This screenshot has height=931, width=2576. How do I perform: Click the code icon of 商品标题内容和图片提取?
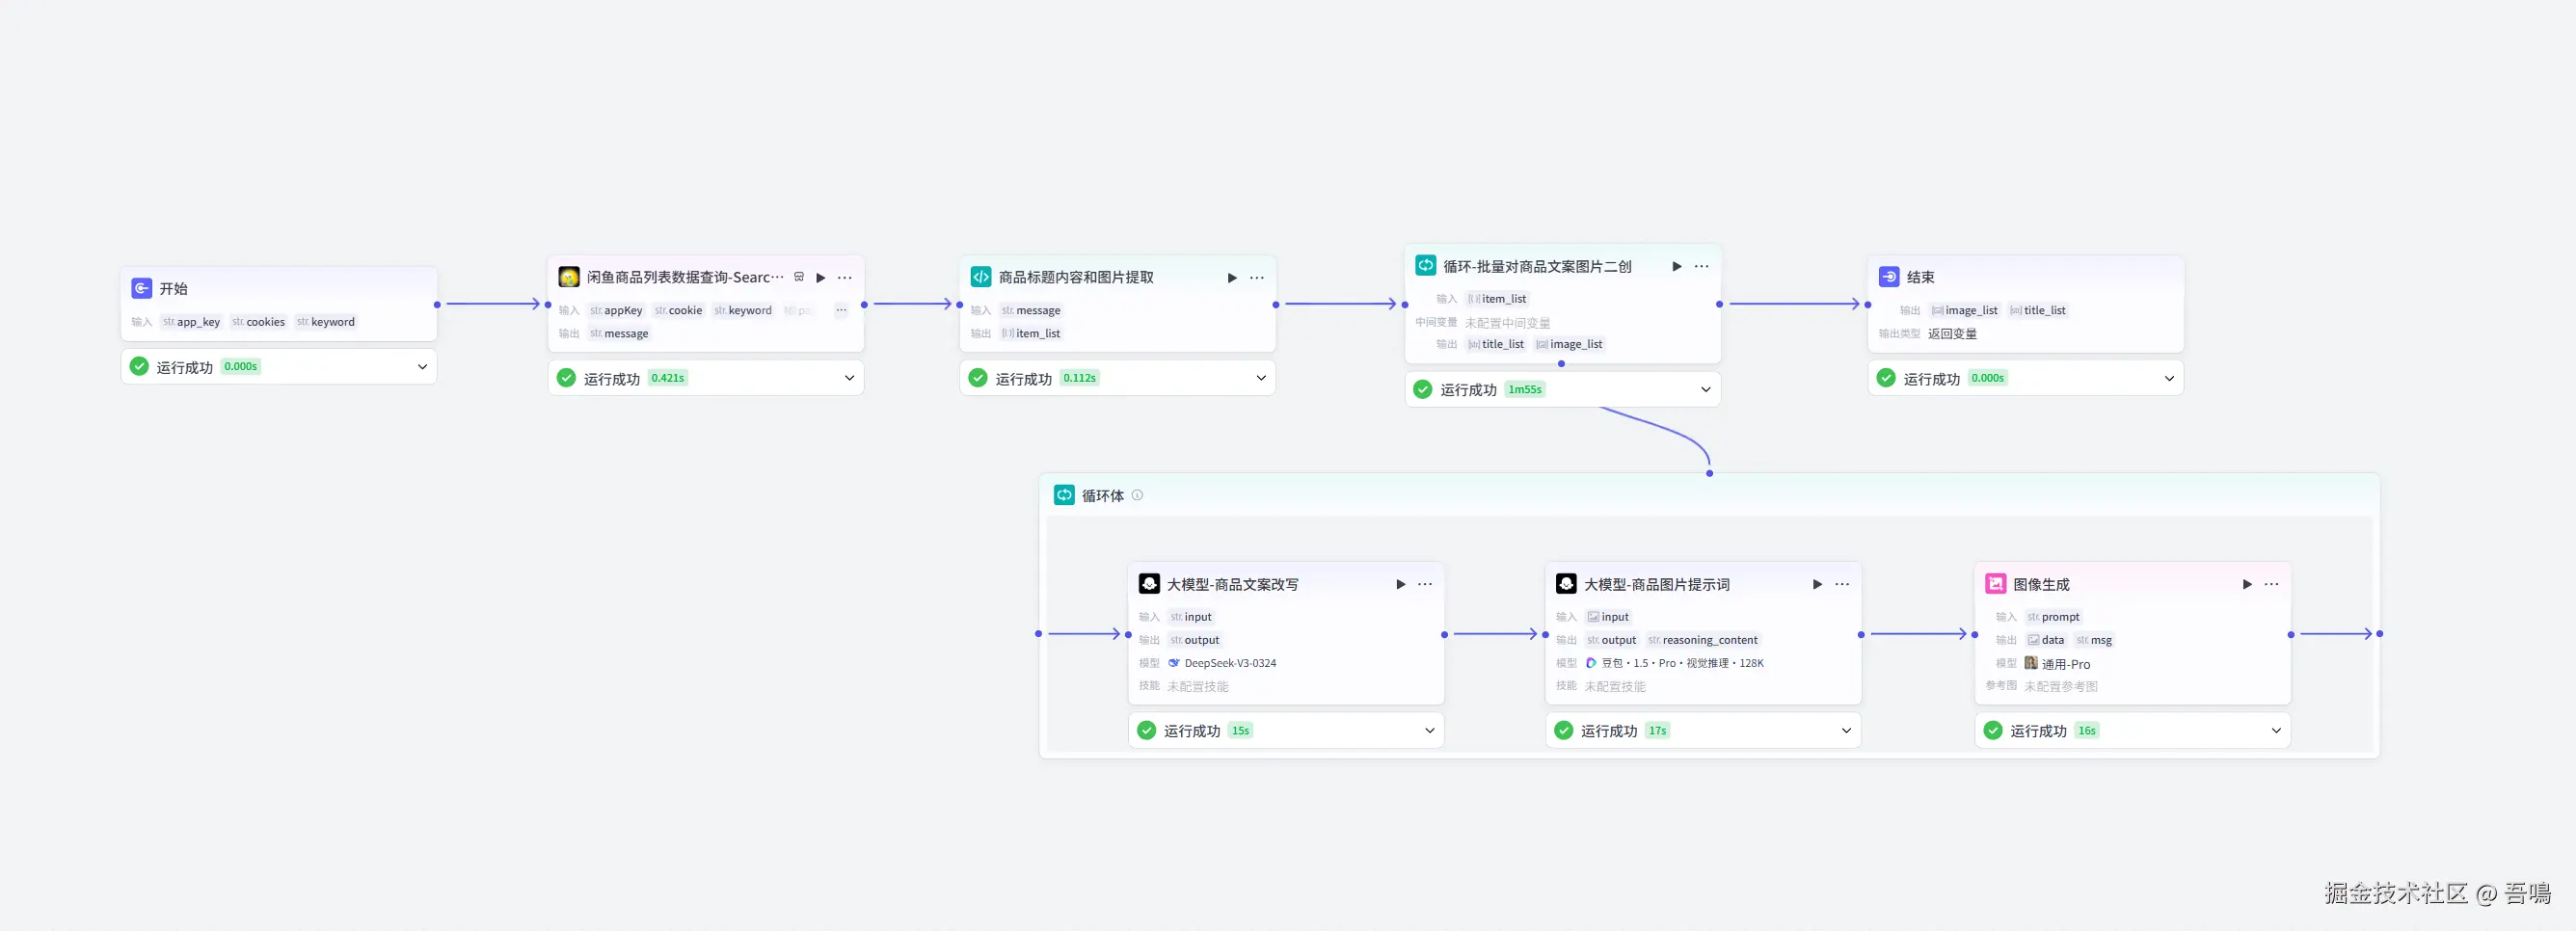pos(981,277)
